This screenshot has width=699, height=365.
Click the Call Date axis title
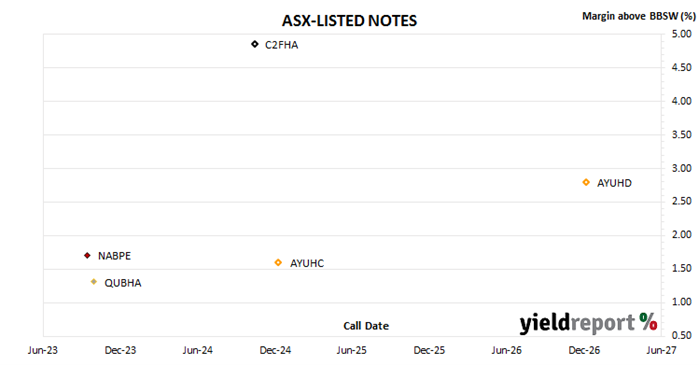[x=366, y=326]
